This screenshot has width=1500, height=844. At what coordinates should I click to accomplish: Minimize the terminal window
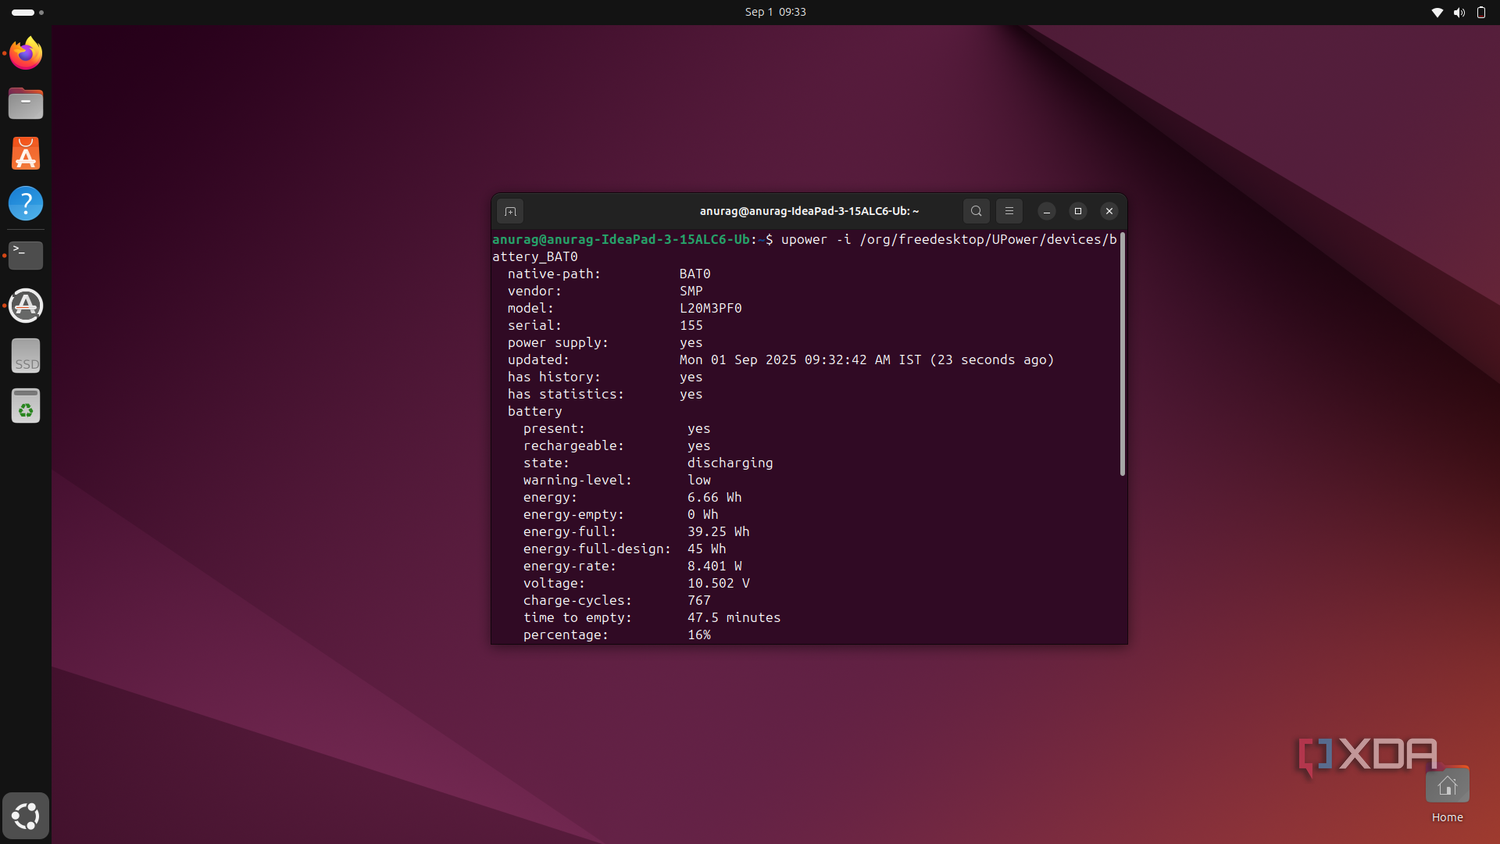1046,211
